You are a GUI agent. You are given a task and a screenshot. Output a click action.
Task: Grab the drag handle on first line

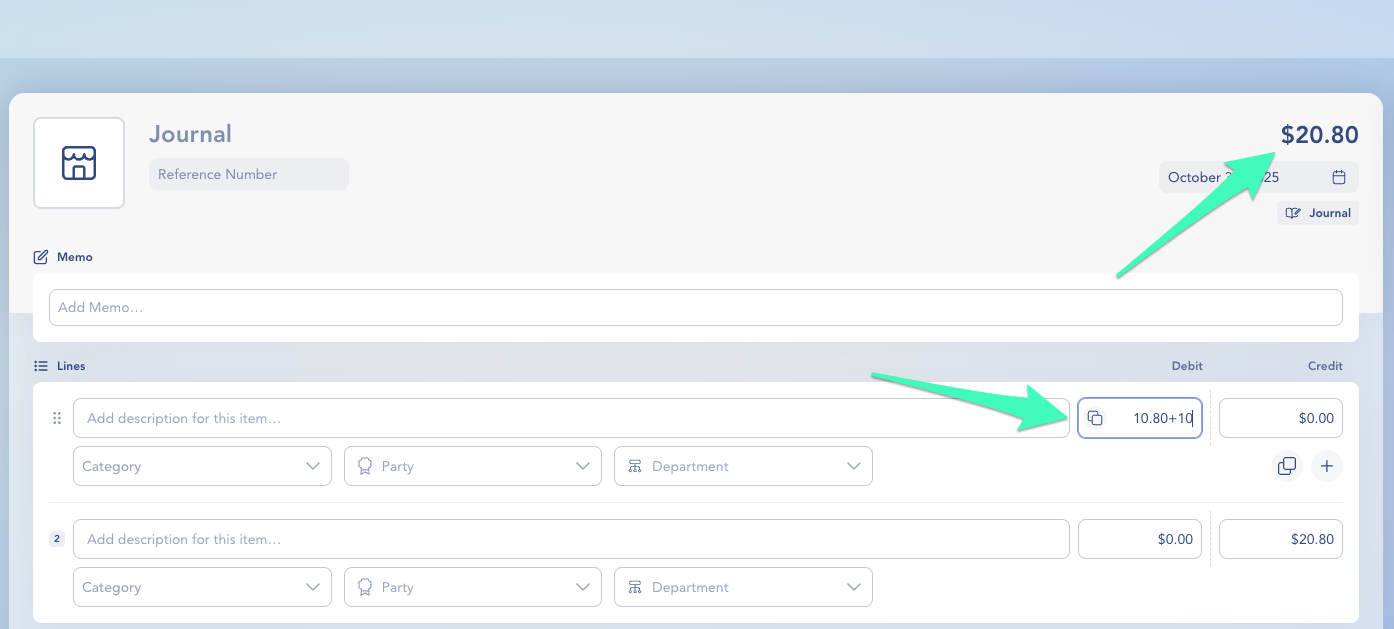[56, 418]
